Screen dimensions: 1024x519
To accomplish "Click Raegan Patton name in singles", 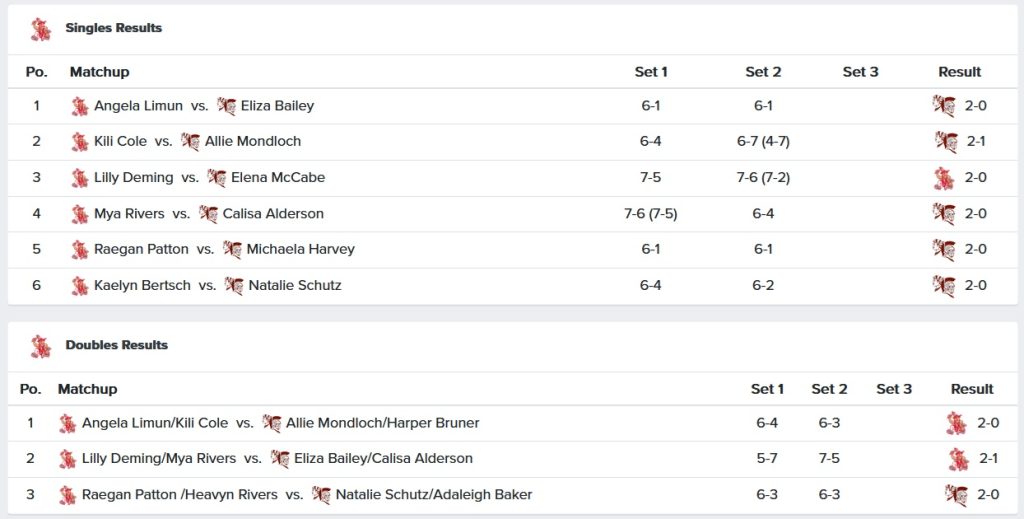I will point(141,250).
